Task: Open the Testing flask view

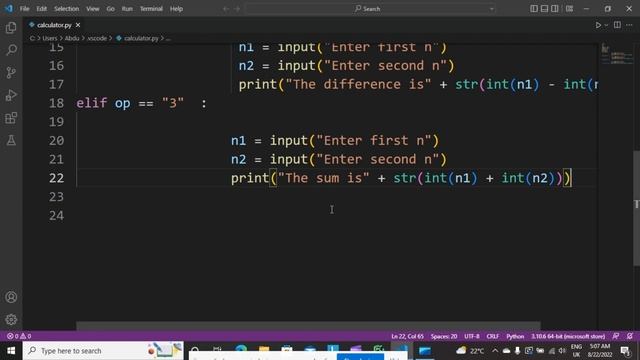Action: pos(11,140)
